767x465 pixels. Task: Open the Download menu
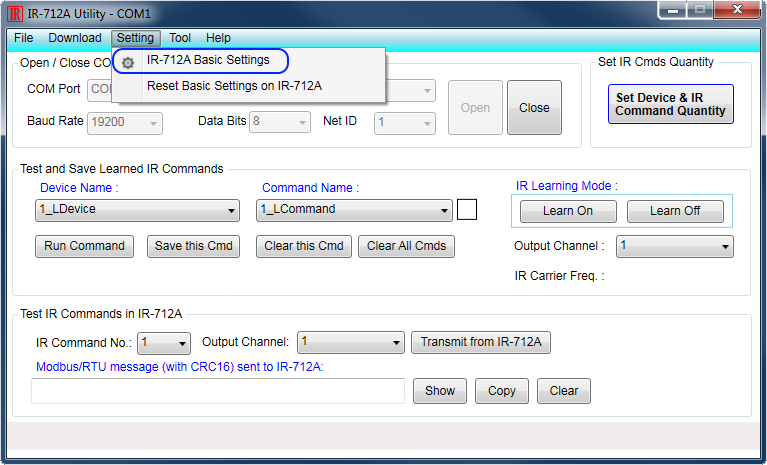[x=75, y=38]
